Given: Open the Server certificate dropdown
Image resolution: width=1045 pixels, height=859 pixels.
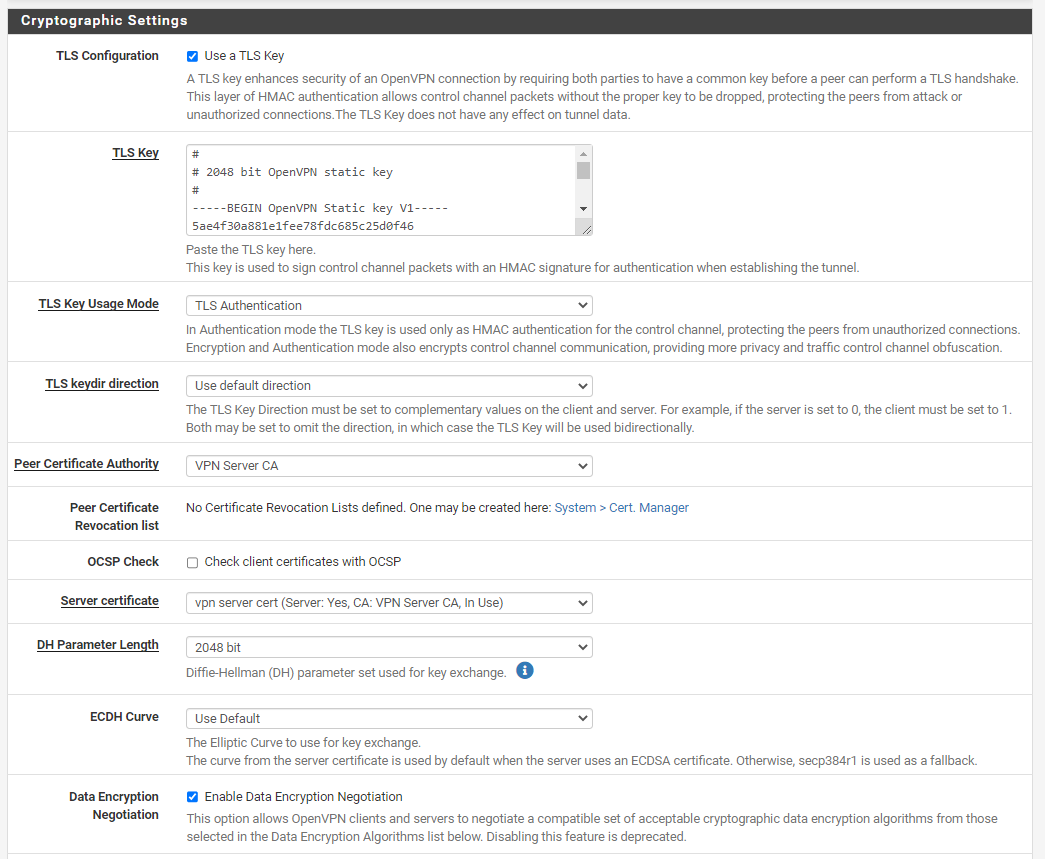Looking at the screenshot, I should coord(389,603).
